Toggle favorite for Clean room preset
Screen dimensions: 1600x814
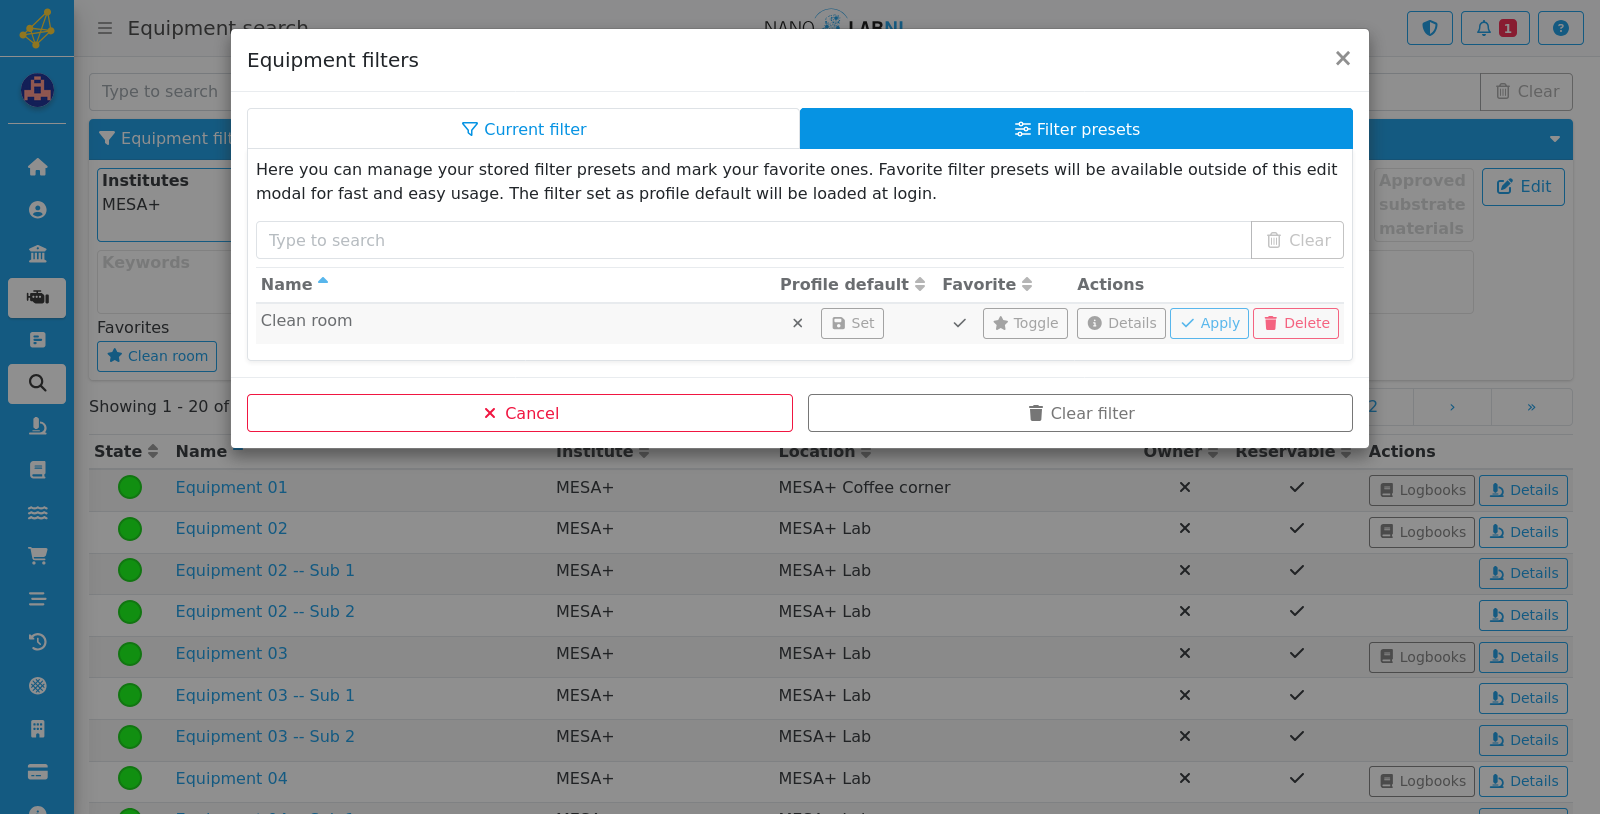1025,324
